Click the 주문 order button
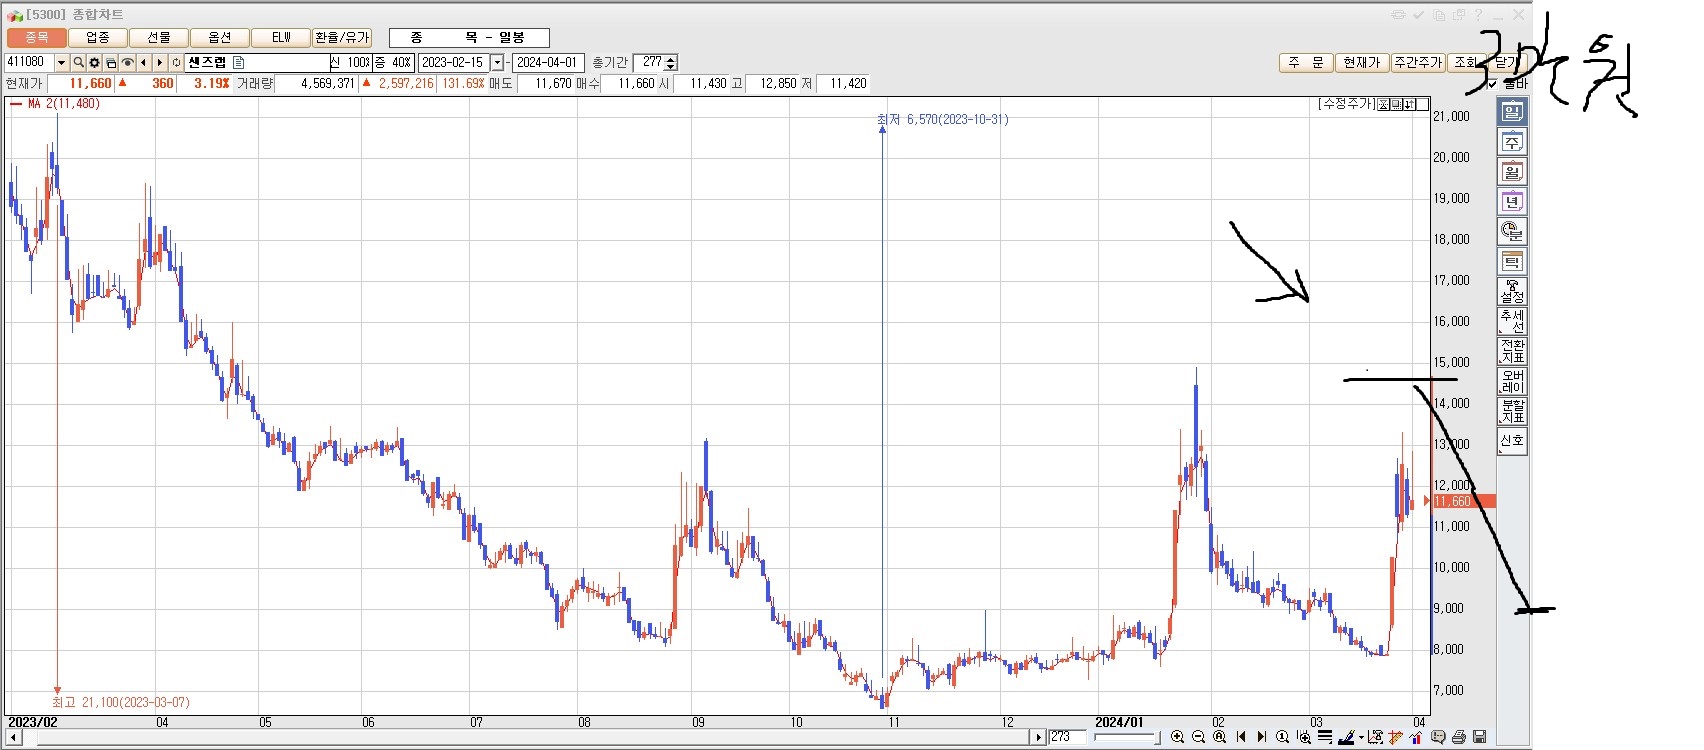Viewport: 1704px width, 750px height. click(x=1305, y=62)
